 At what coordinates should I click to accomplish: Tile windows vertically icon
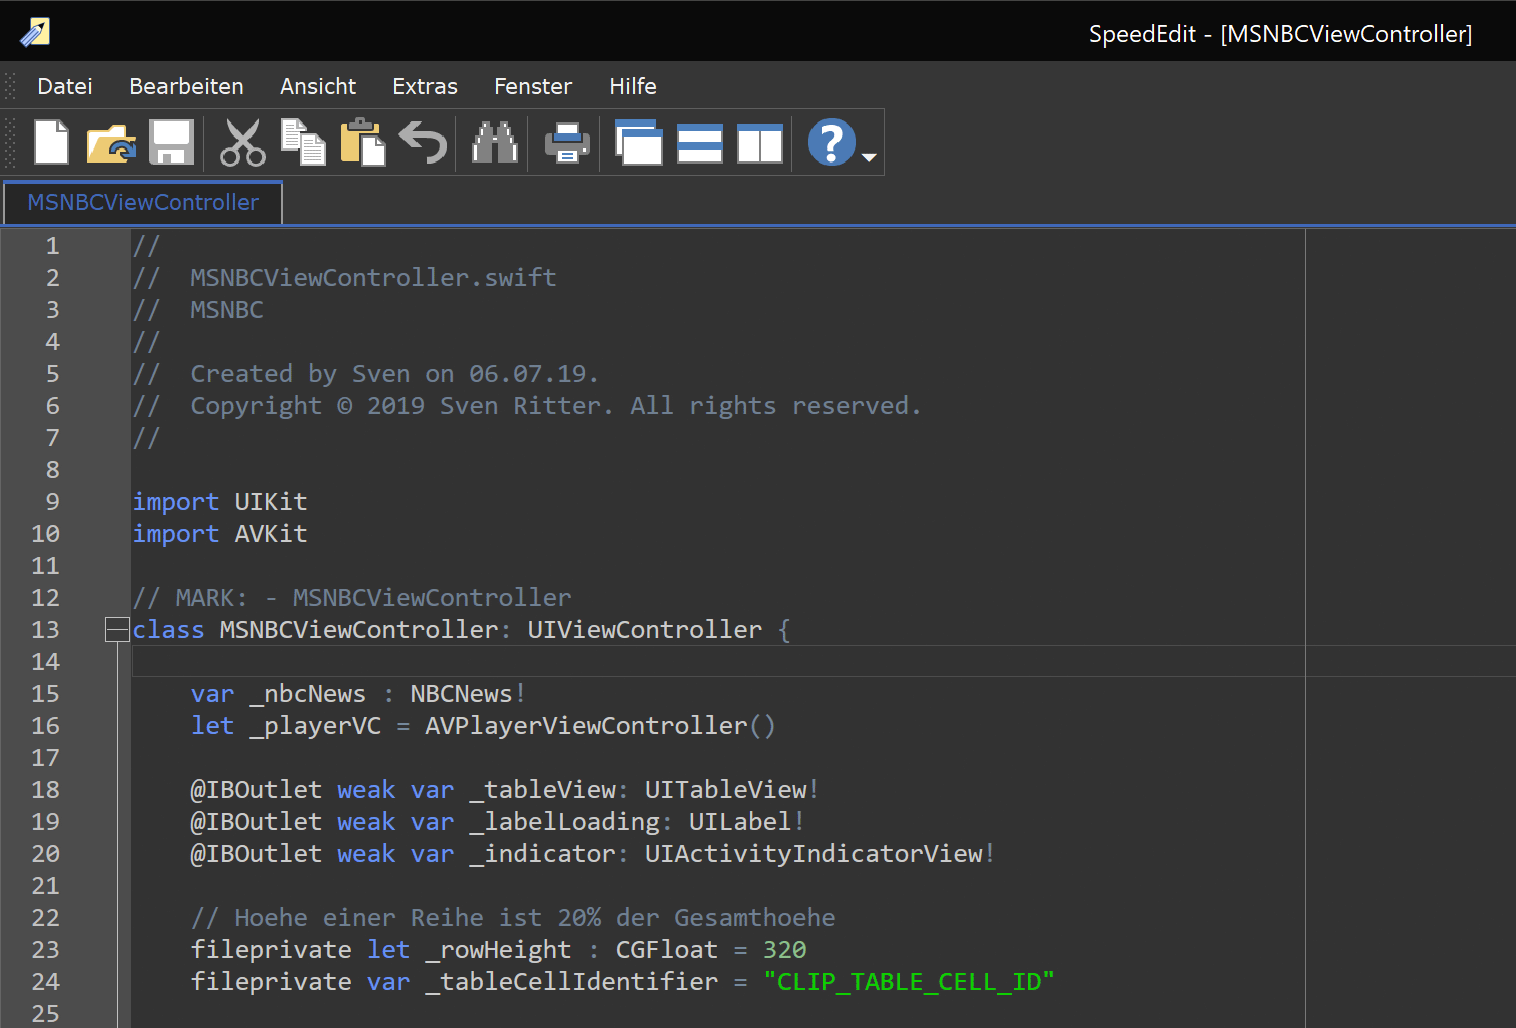pos(760,142)
